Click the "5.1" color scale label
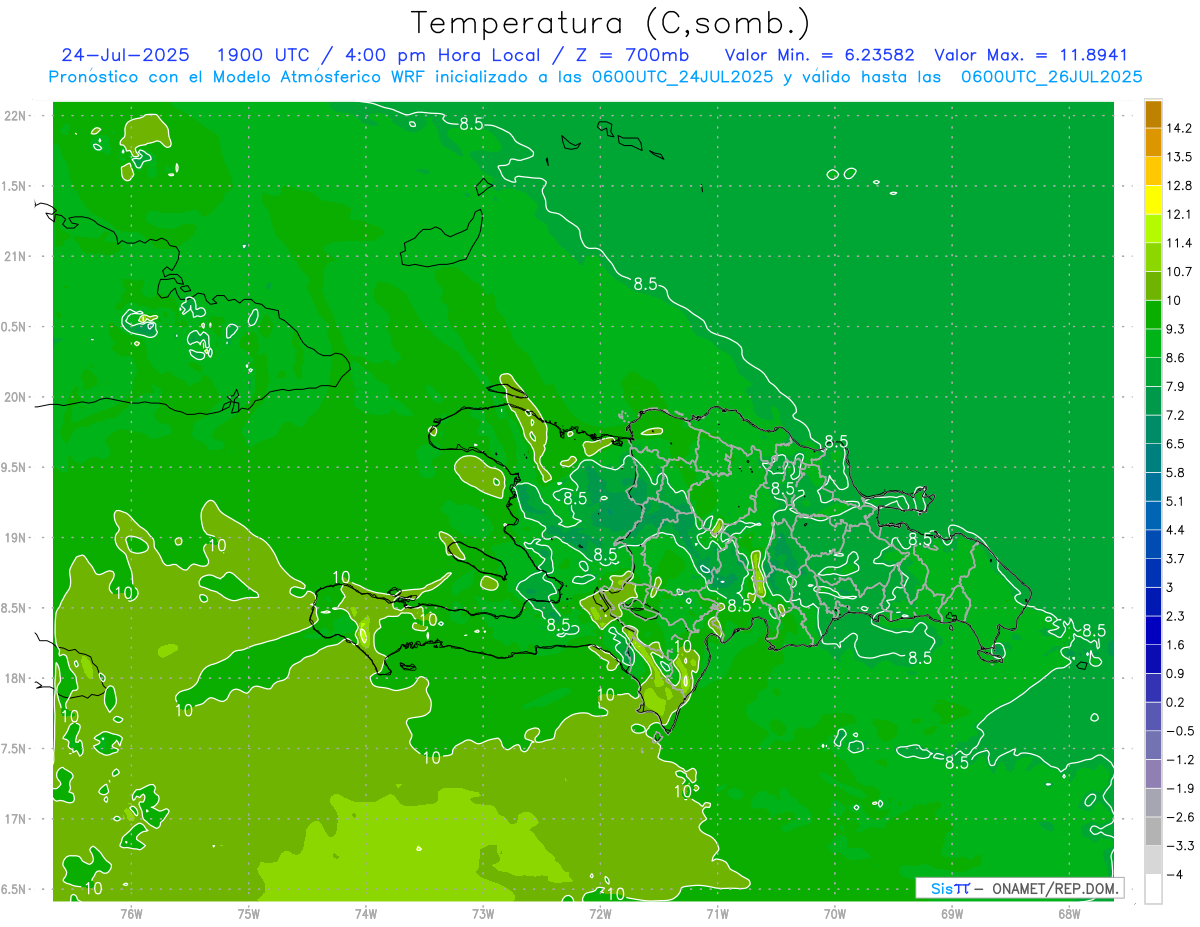Viewport: 1200px width, 927px height. pos(1176,501)
